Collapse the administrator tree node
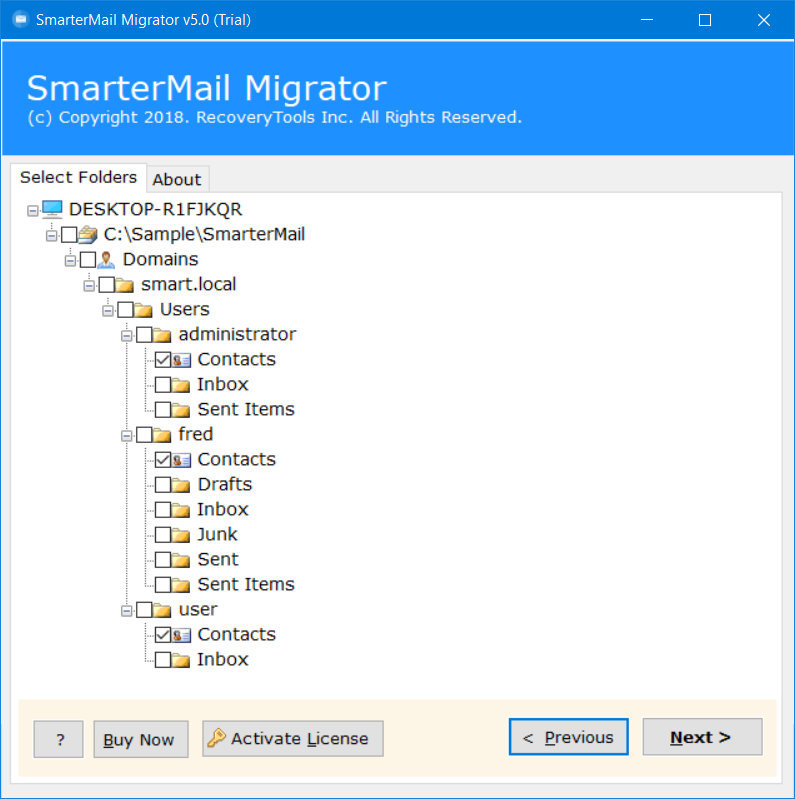795x799 pixels. [127, 335]
